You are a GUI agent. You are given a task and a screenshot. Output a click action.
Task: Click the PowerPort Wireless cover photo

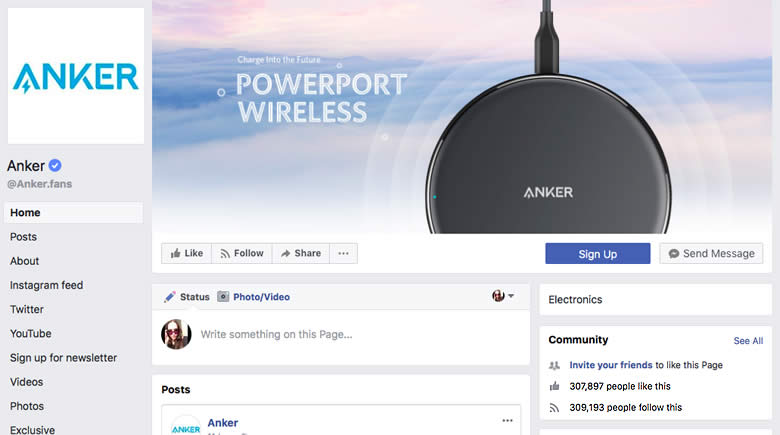(x=462, y=116)
